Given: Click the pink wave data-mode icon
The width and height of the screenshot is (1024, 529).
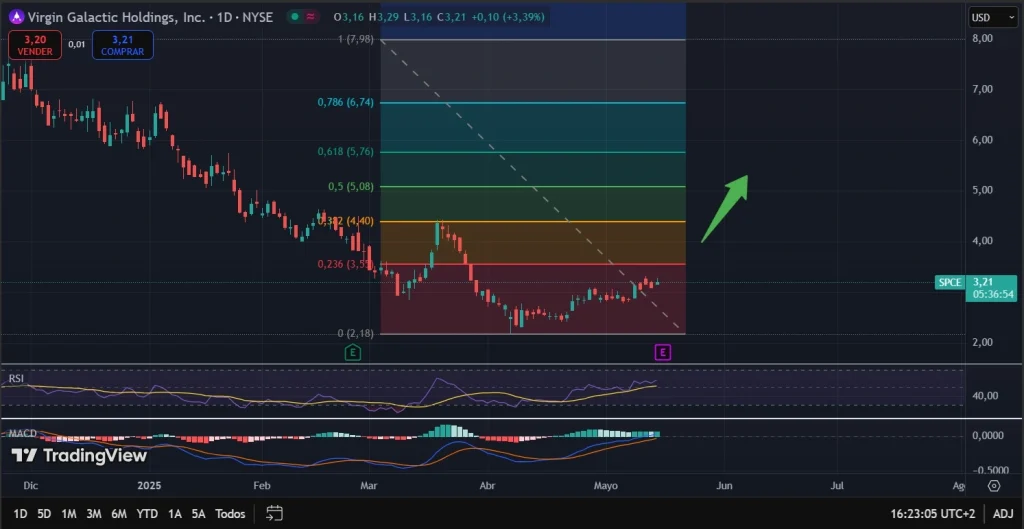Looking at the screenshot, I should 311,17.
